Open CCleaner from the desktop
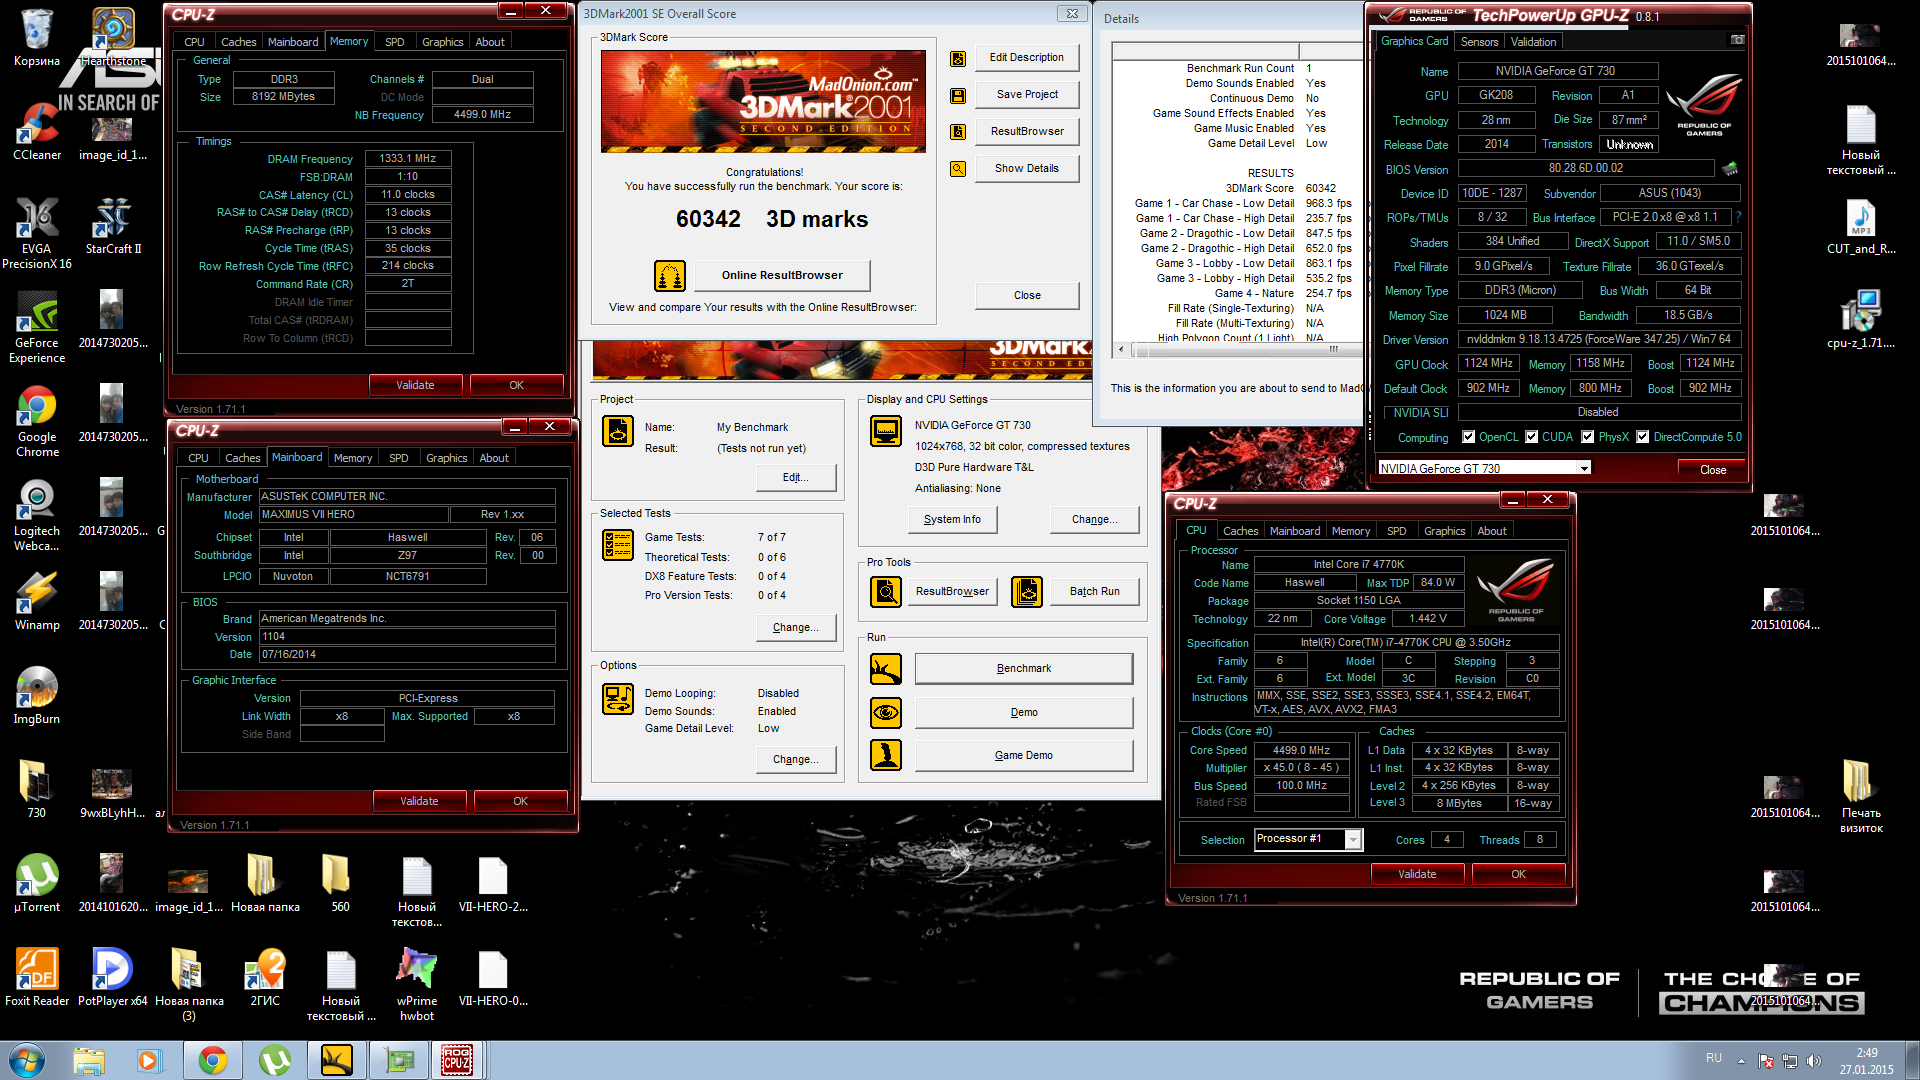The height and width of the screenshot is (1080, 1920). [x=37, y=133]
